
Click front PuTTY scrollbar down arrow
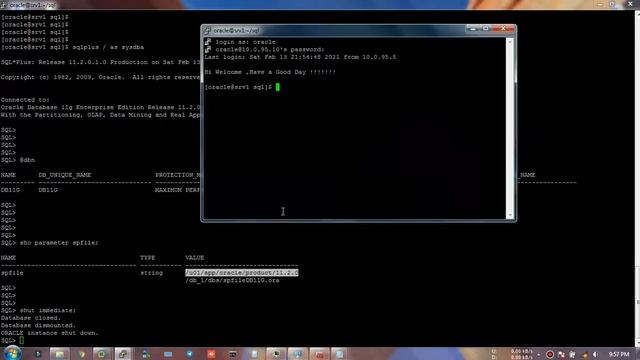click(x=510, y=215)
